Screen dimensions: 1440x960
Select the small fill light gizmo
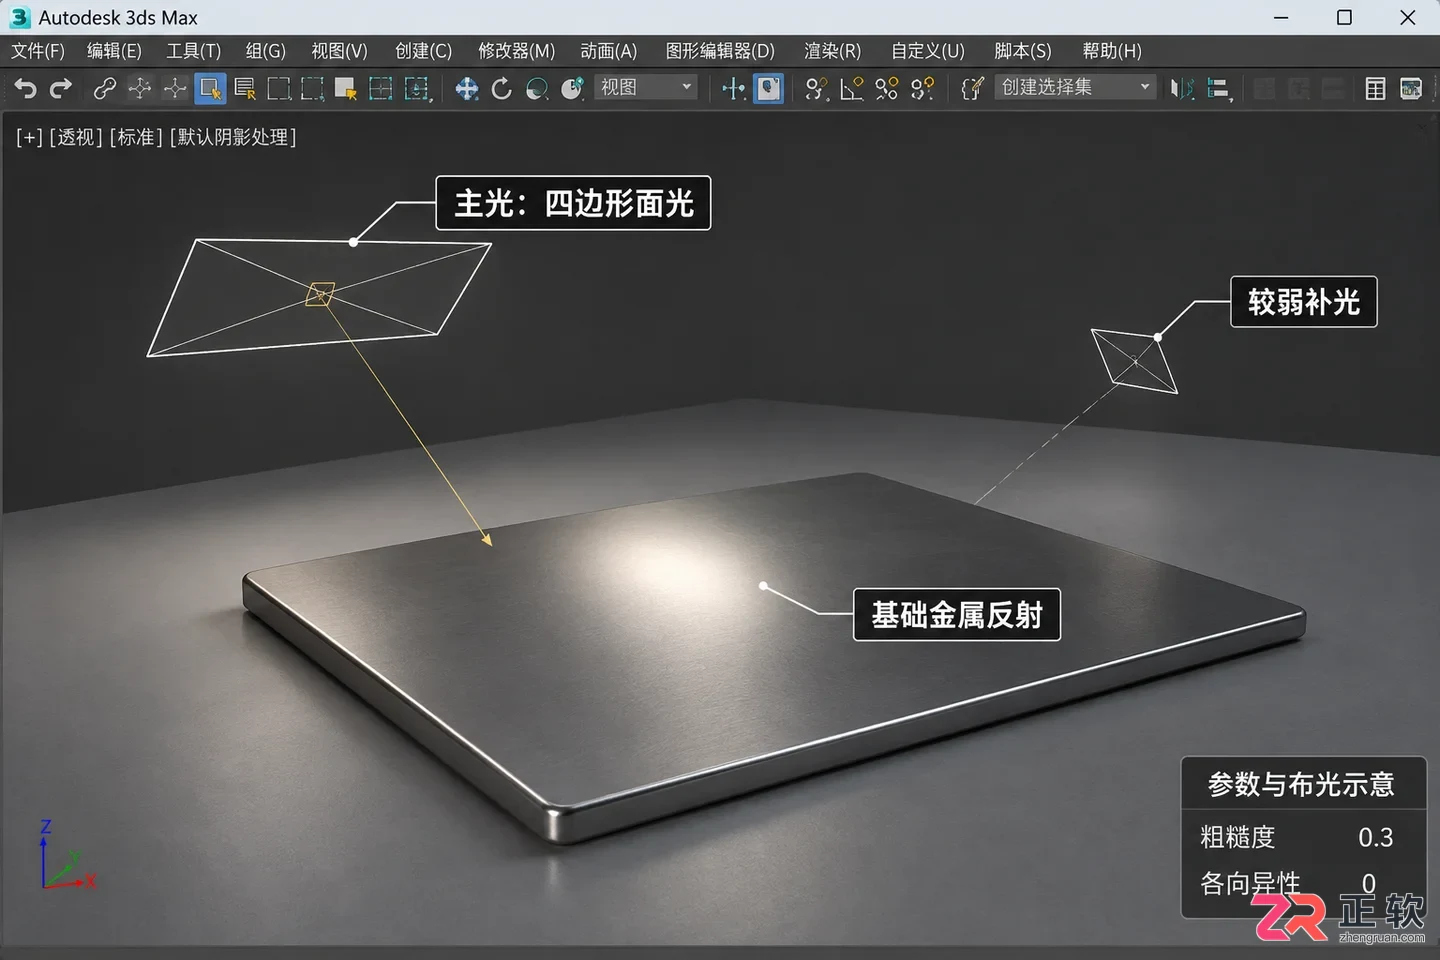pyautogui.click(x=1134, y=360)
